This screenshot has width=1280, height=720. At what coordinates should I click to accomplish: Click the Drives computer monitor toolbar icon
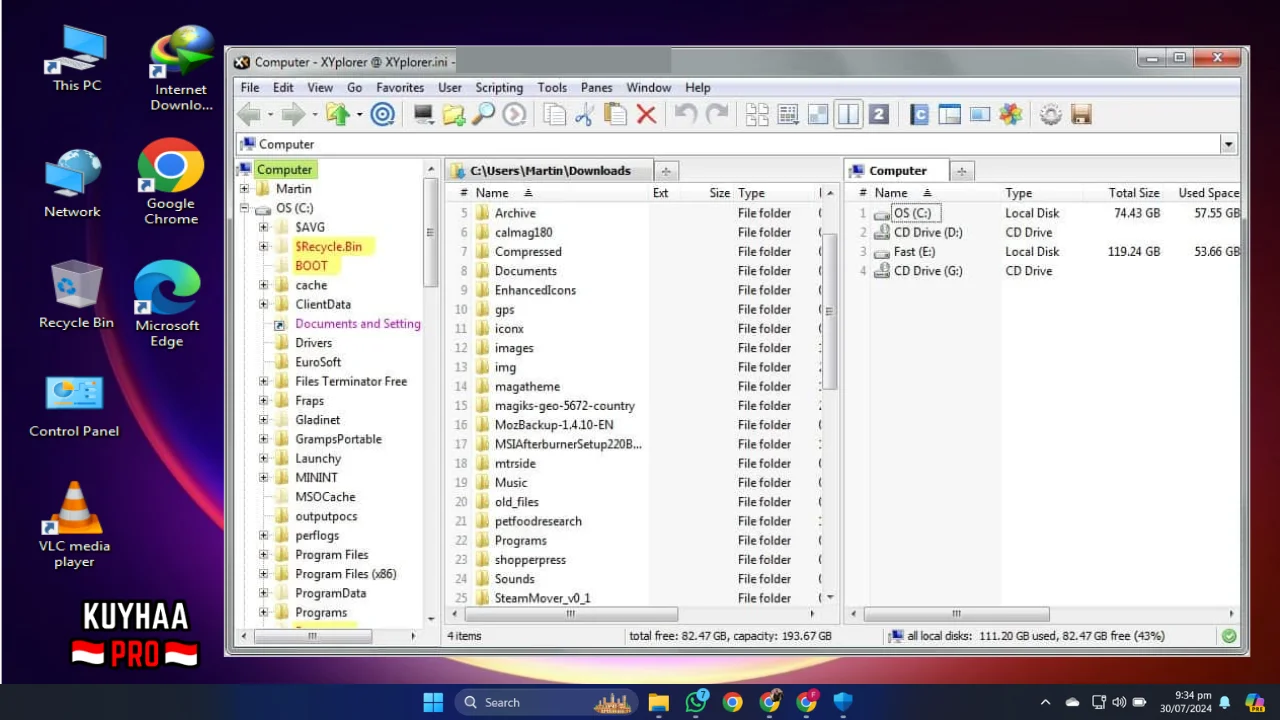point(424,115)
